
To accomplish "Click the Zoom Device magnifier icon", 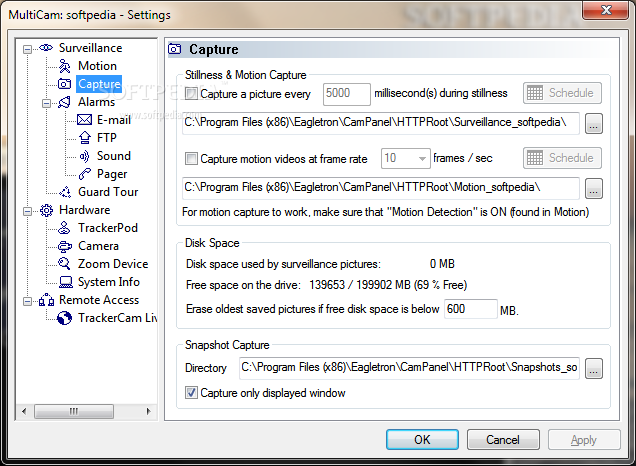I will (x=64, y=264).
